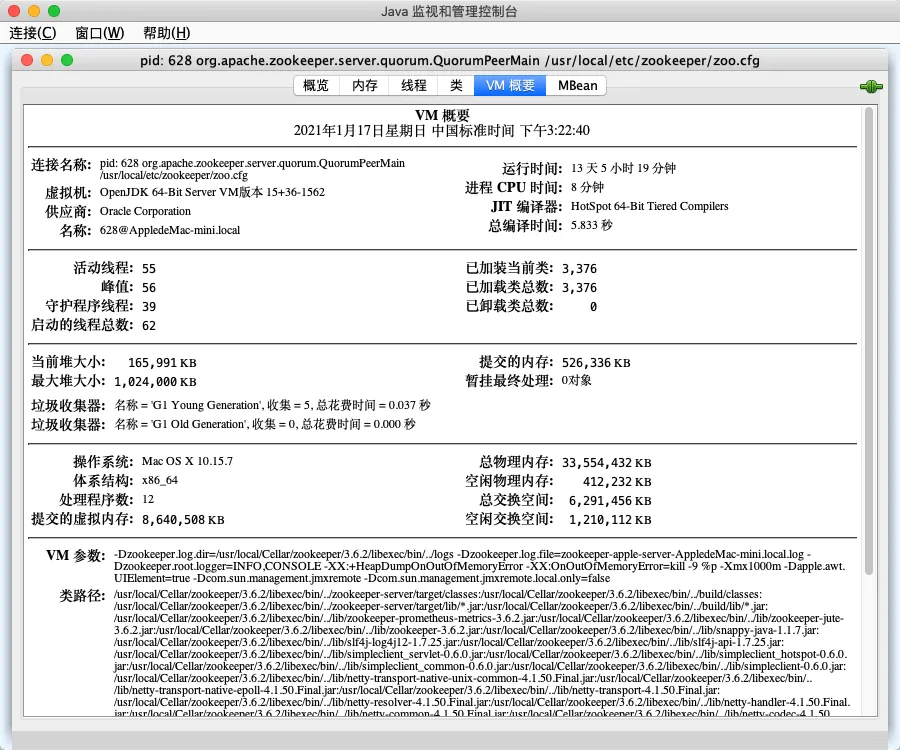This screenshot has width=900, height=750.
Task: Switch to the 概览 tab
Action: click(316, 86)
